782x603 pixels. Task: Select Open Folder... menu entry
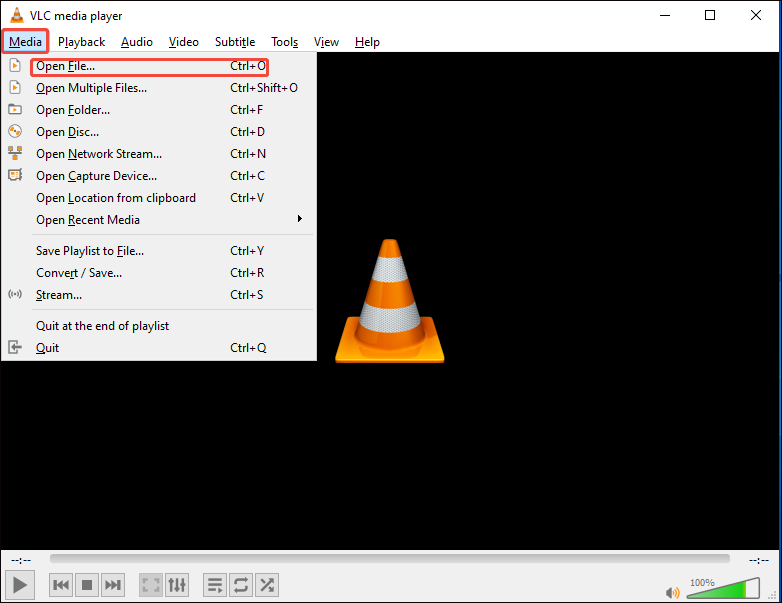click(159, 110)
